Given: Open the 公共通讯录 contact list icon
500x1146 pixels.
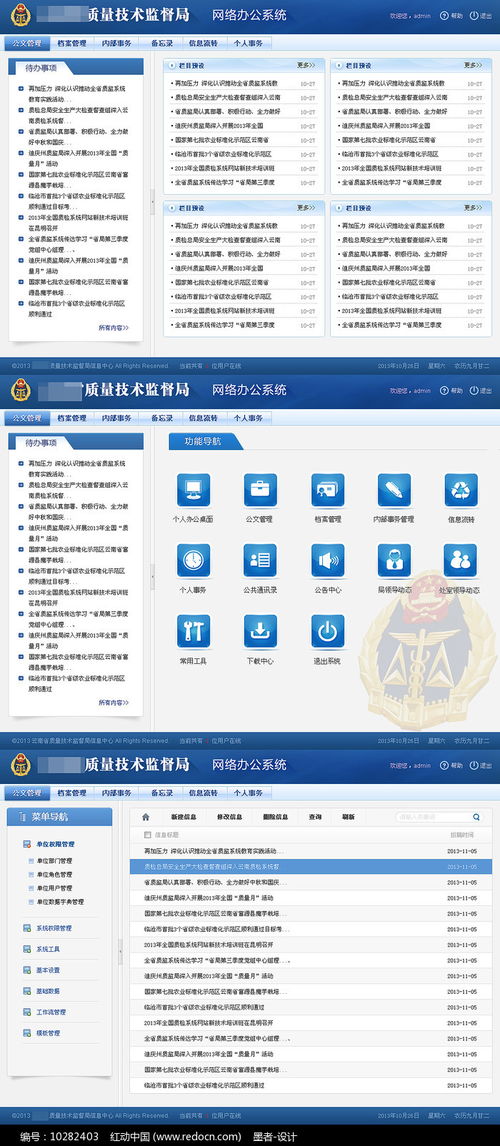Looking at the screenshot, I should click(x=260, y=561).
